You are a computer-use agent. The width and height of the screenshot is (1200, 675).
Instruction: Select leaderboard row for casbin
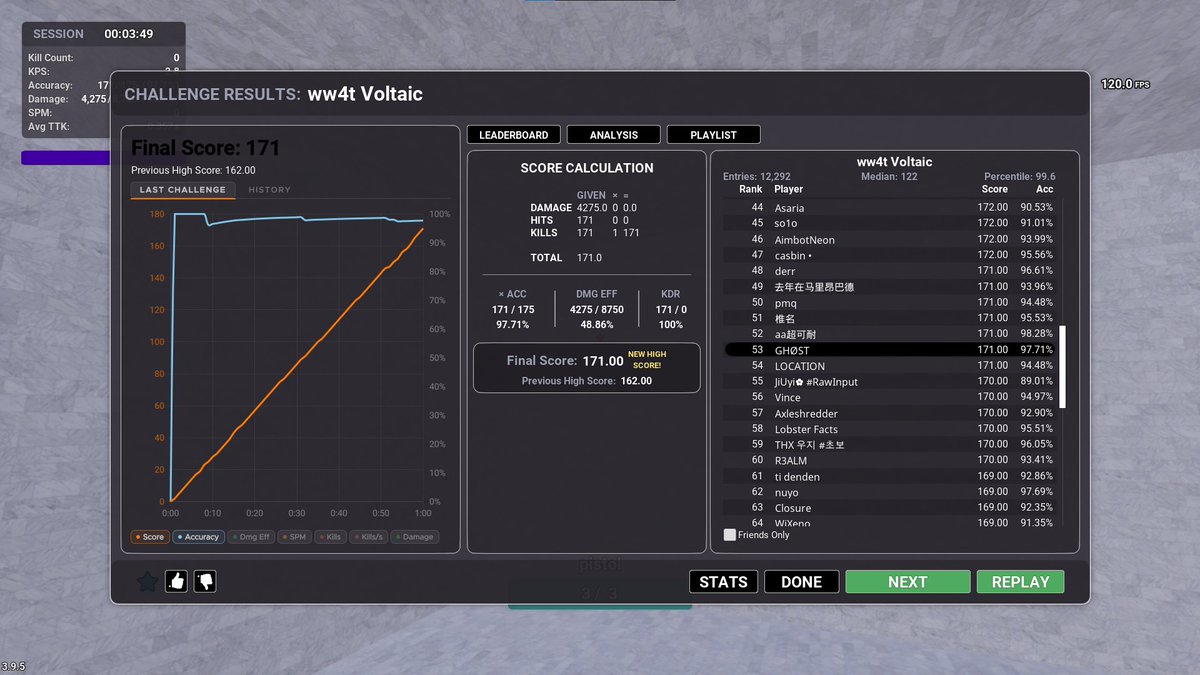[x=890, y=255]
